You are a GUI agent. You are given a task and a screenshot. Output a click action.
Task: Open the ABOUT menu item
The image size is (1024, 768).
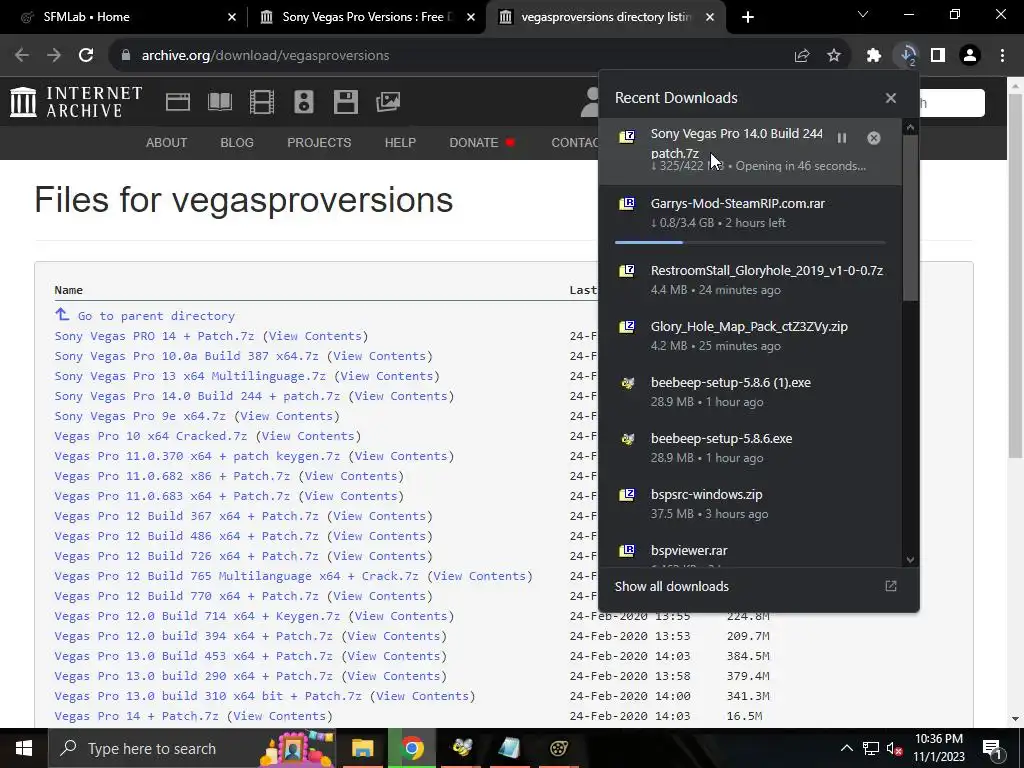pos(167,142)
